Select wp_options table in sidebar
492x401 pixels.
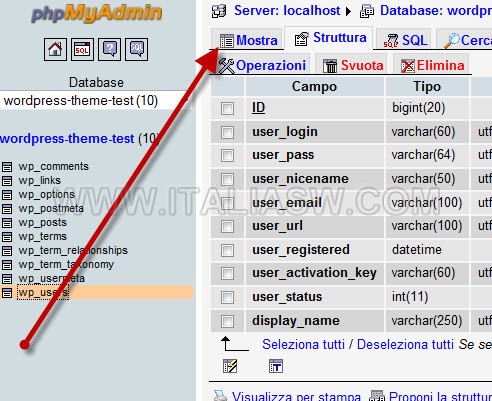(x=47, y=194)
